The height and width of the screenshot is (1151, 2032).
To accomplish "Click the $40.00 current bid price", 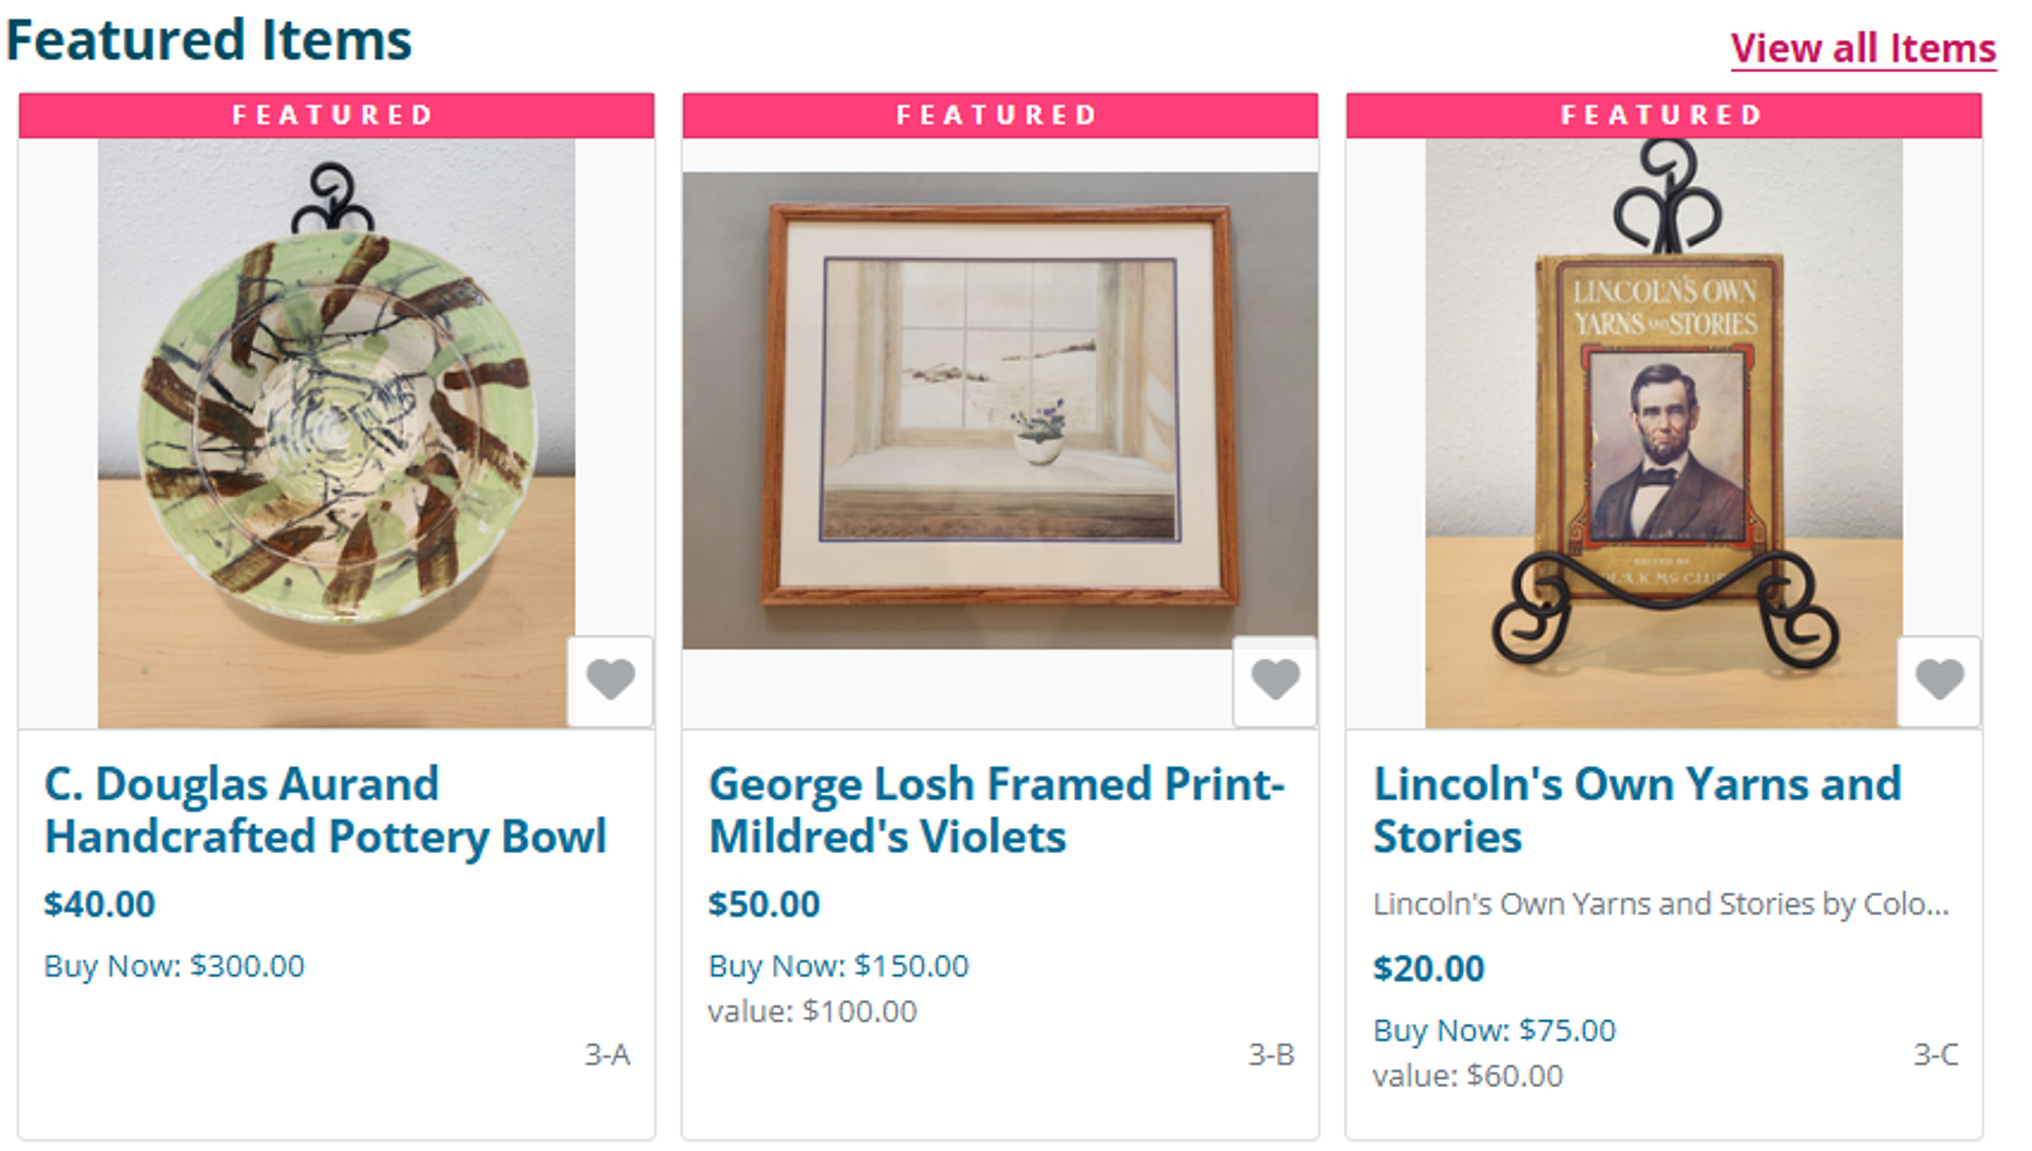I will click(99, 904).
